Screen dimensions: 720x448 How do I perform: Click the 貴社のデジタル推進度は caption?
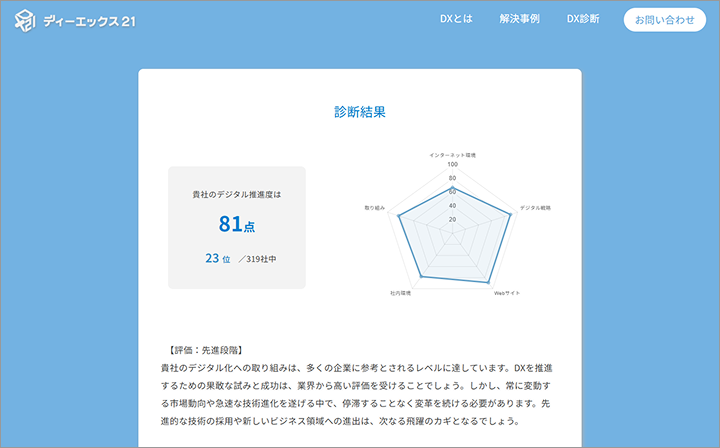click(x=236, y=194)
